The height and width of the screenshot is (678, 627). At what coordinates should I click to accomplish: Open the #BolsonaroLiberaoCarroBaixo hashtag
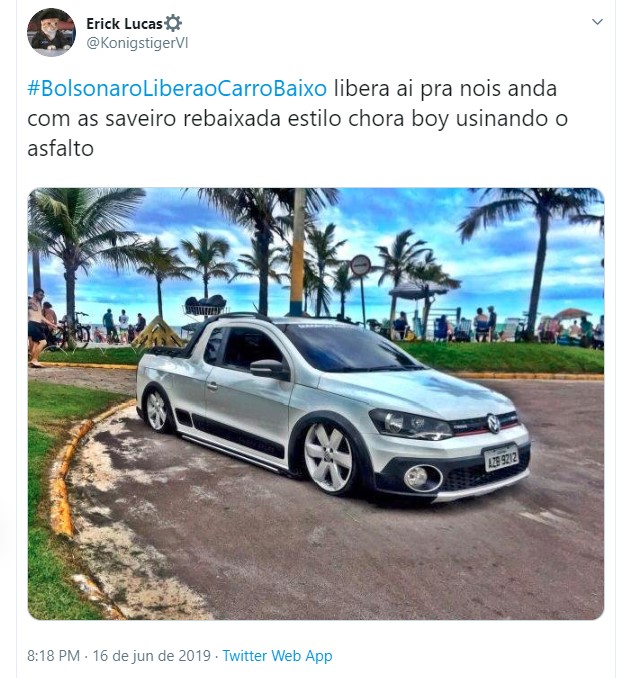[x=177, y=88]
